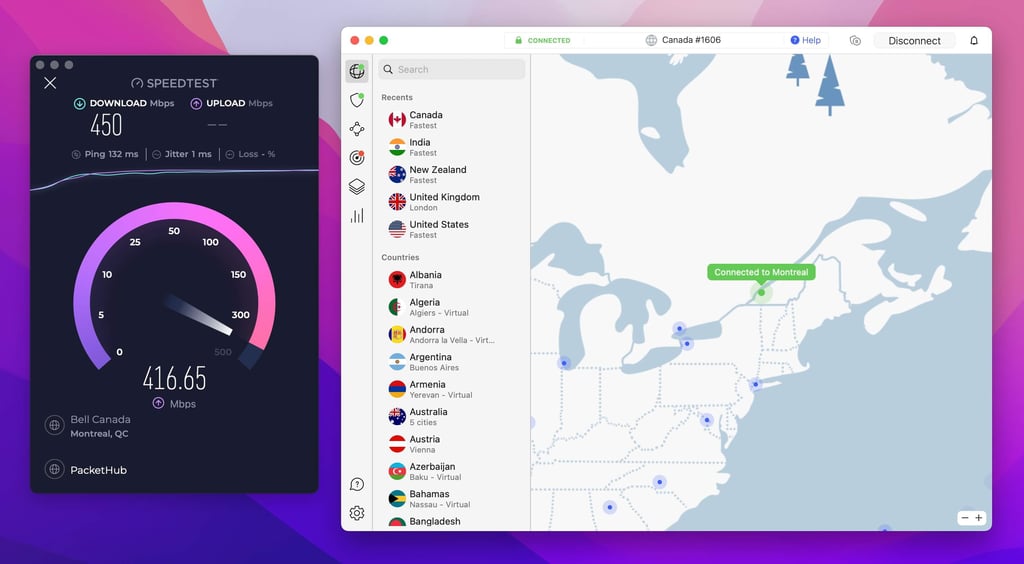Open VPN settings gear icon

pos(357,513)
